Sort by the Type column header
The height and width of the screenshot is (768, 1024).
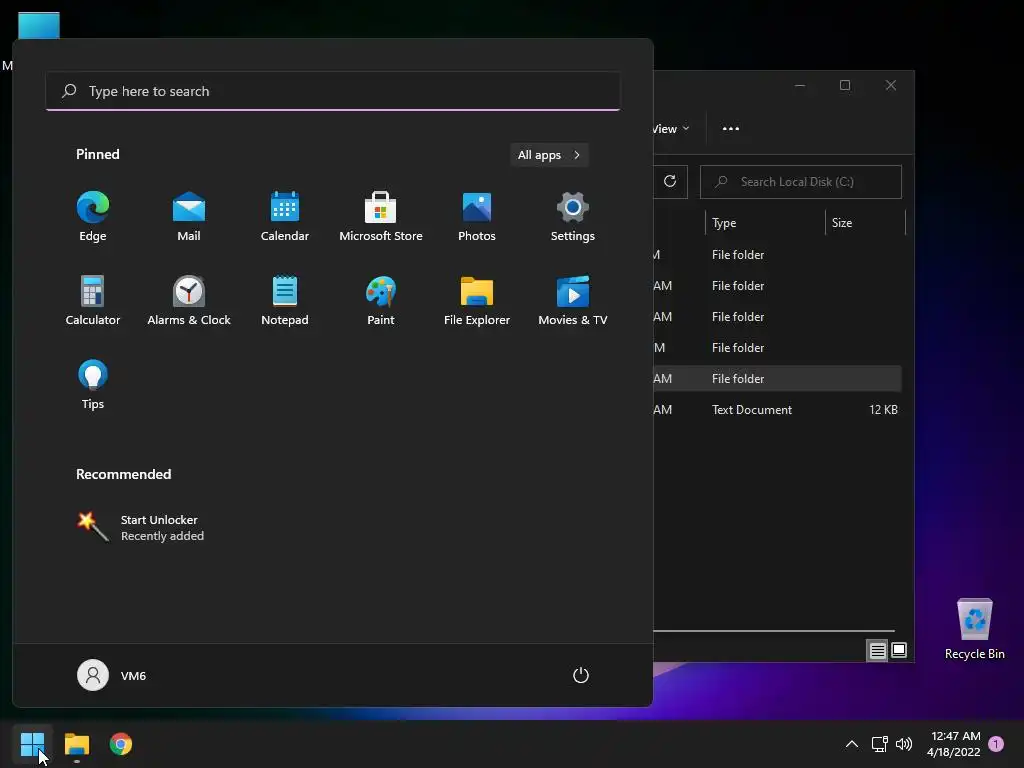(x=765, y=223)
